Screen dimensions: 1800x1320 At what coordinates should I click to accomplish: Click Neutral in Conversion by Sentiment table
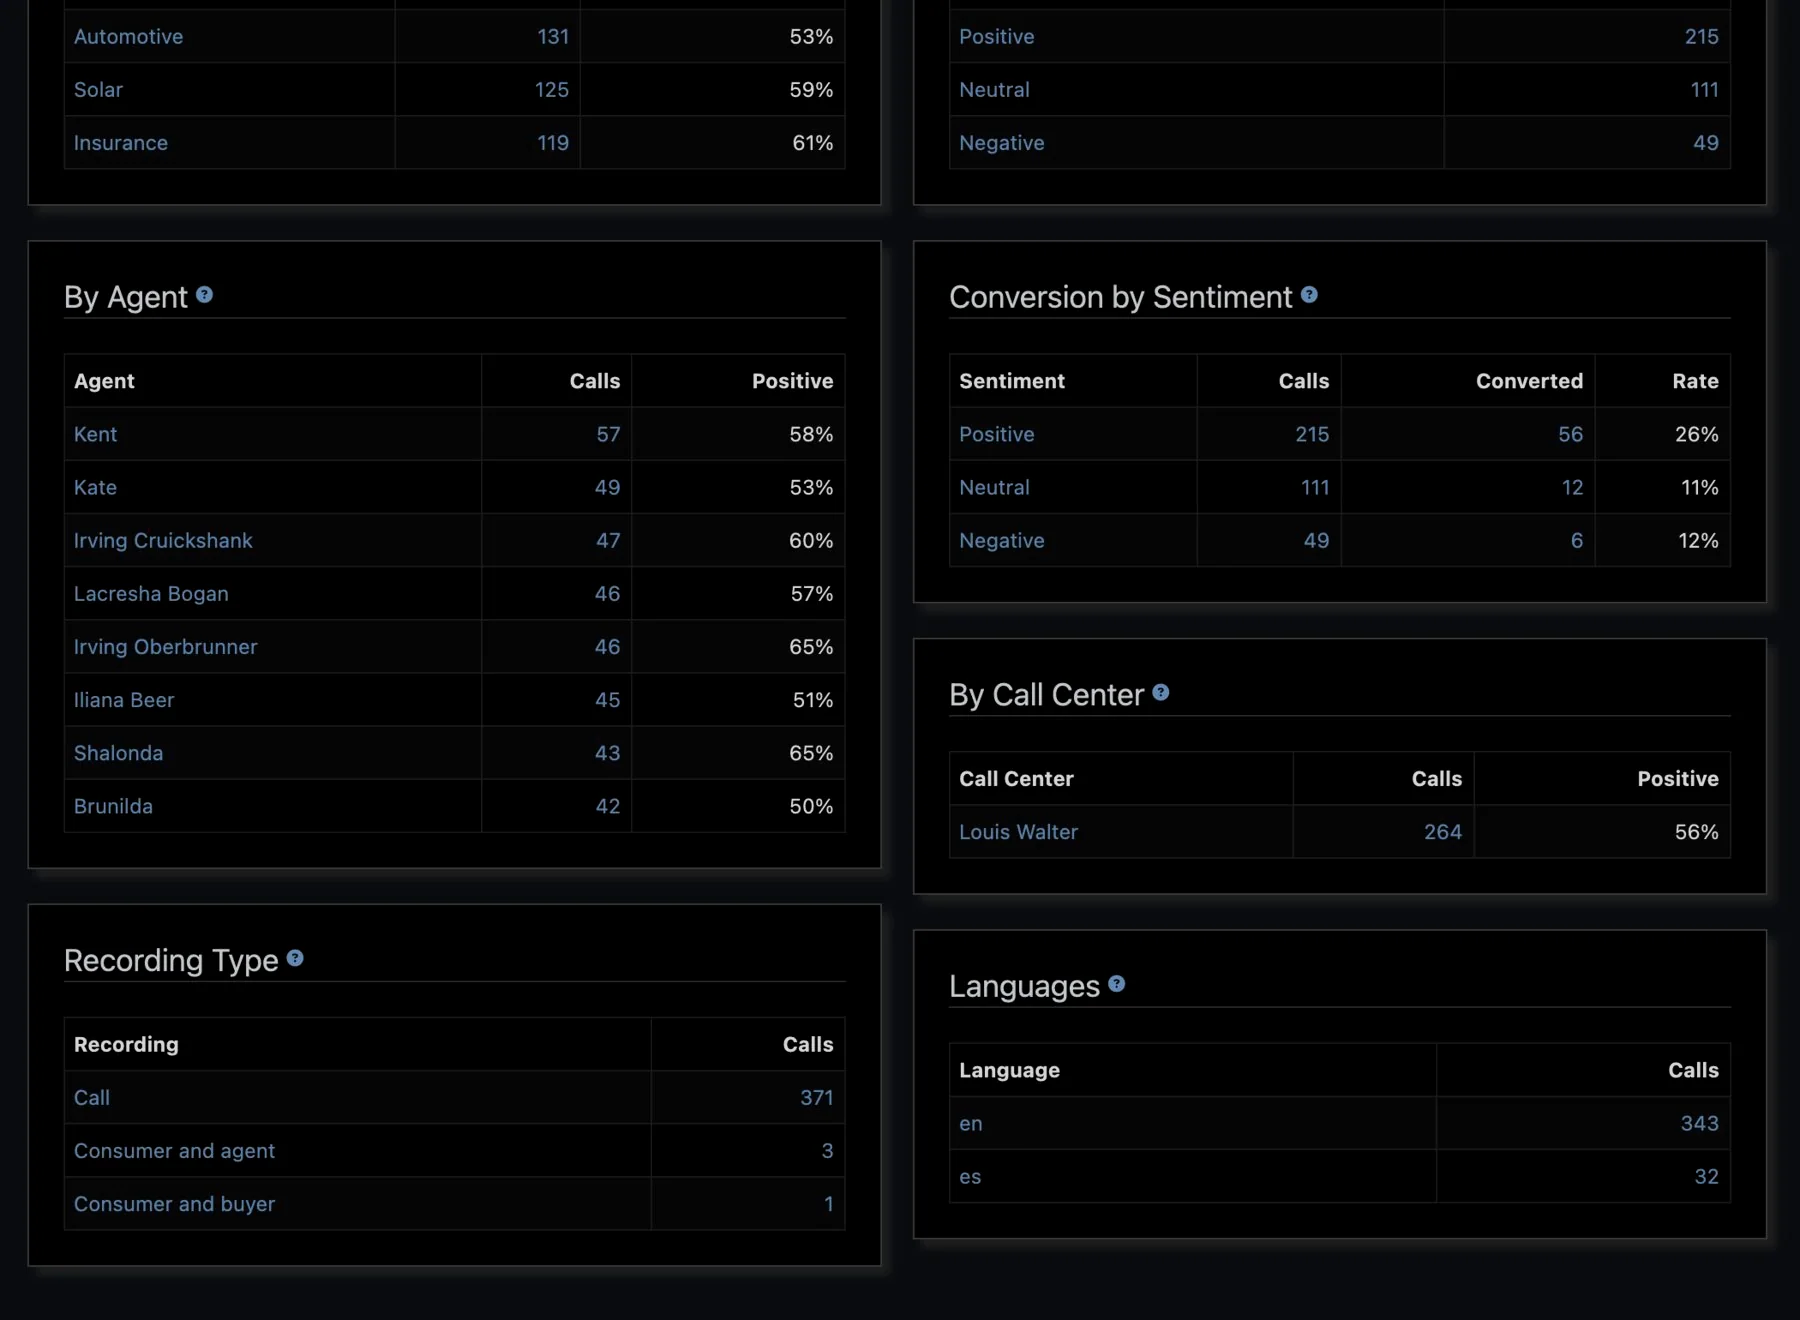tap(994, 487)
